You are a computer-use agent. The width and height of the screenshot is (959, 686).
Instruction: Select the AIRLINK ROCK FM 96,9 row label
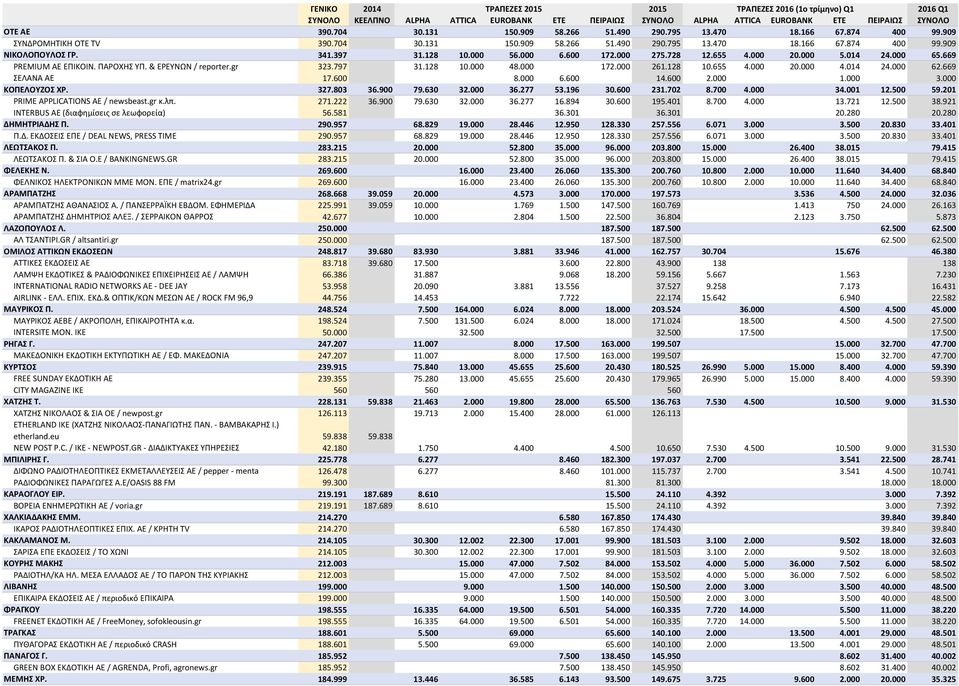(133, 298)
